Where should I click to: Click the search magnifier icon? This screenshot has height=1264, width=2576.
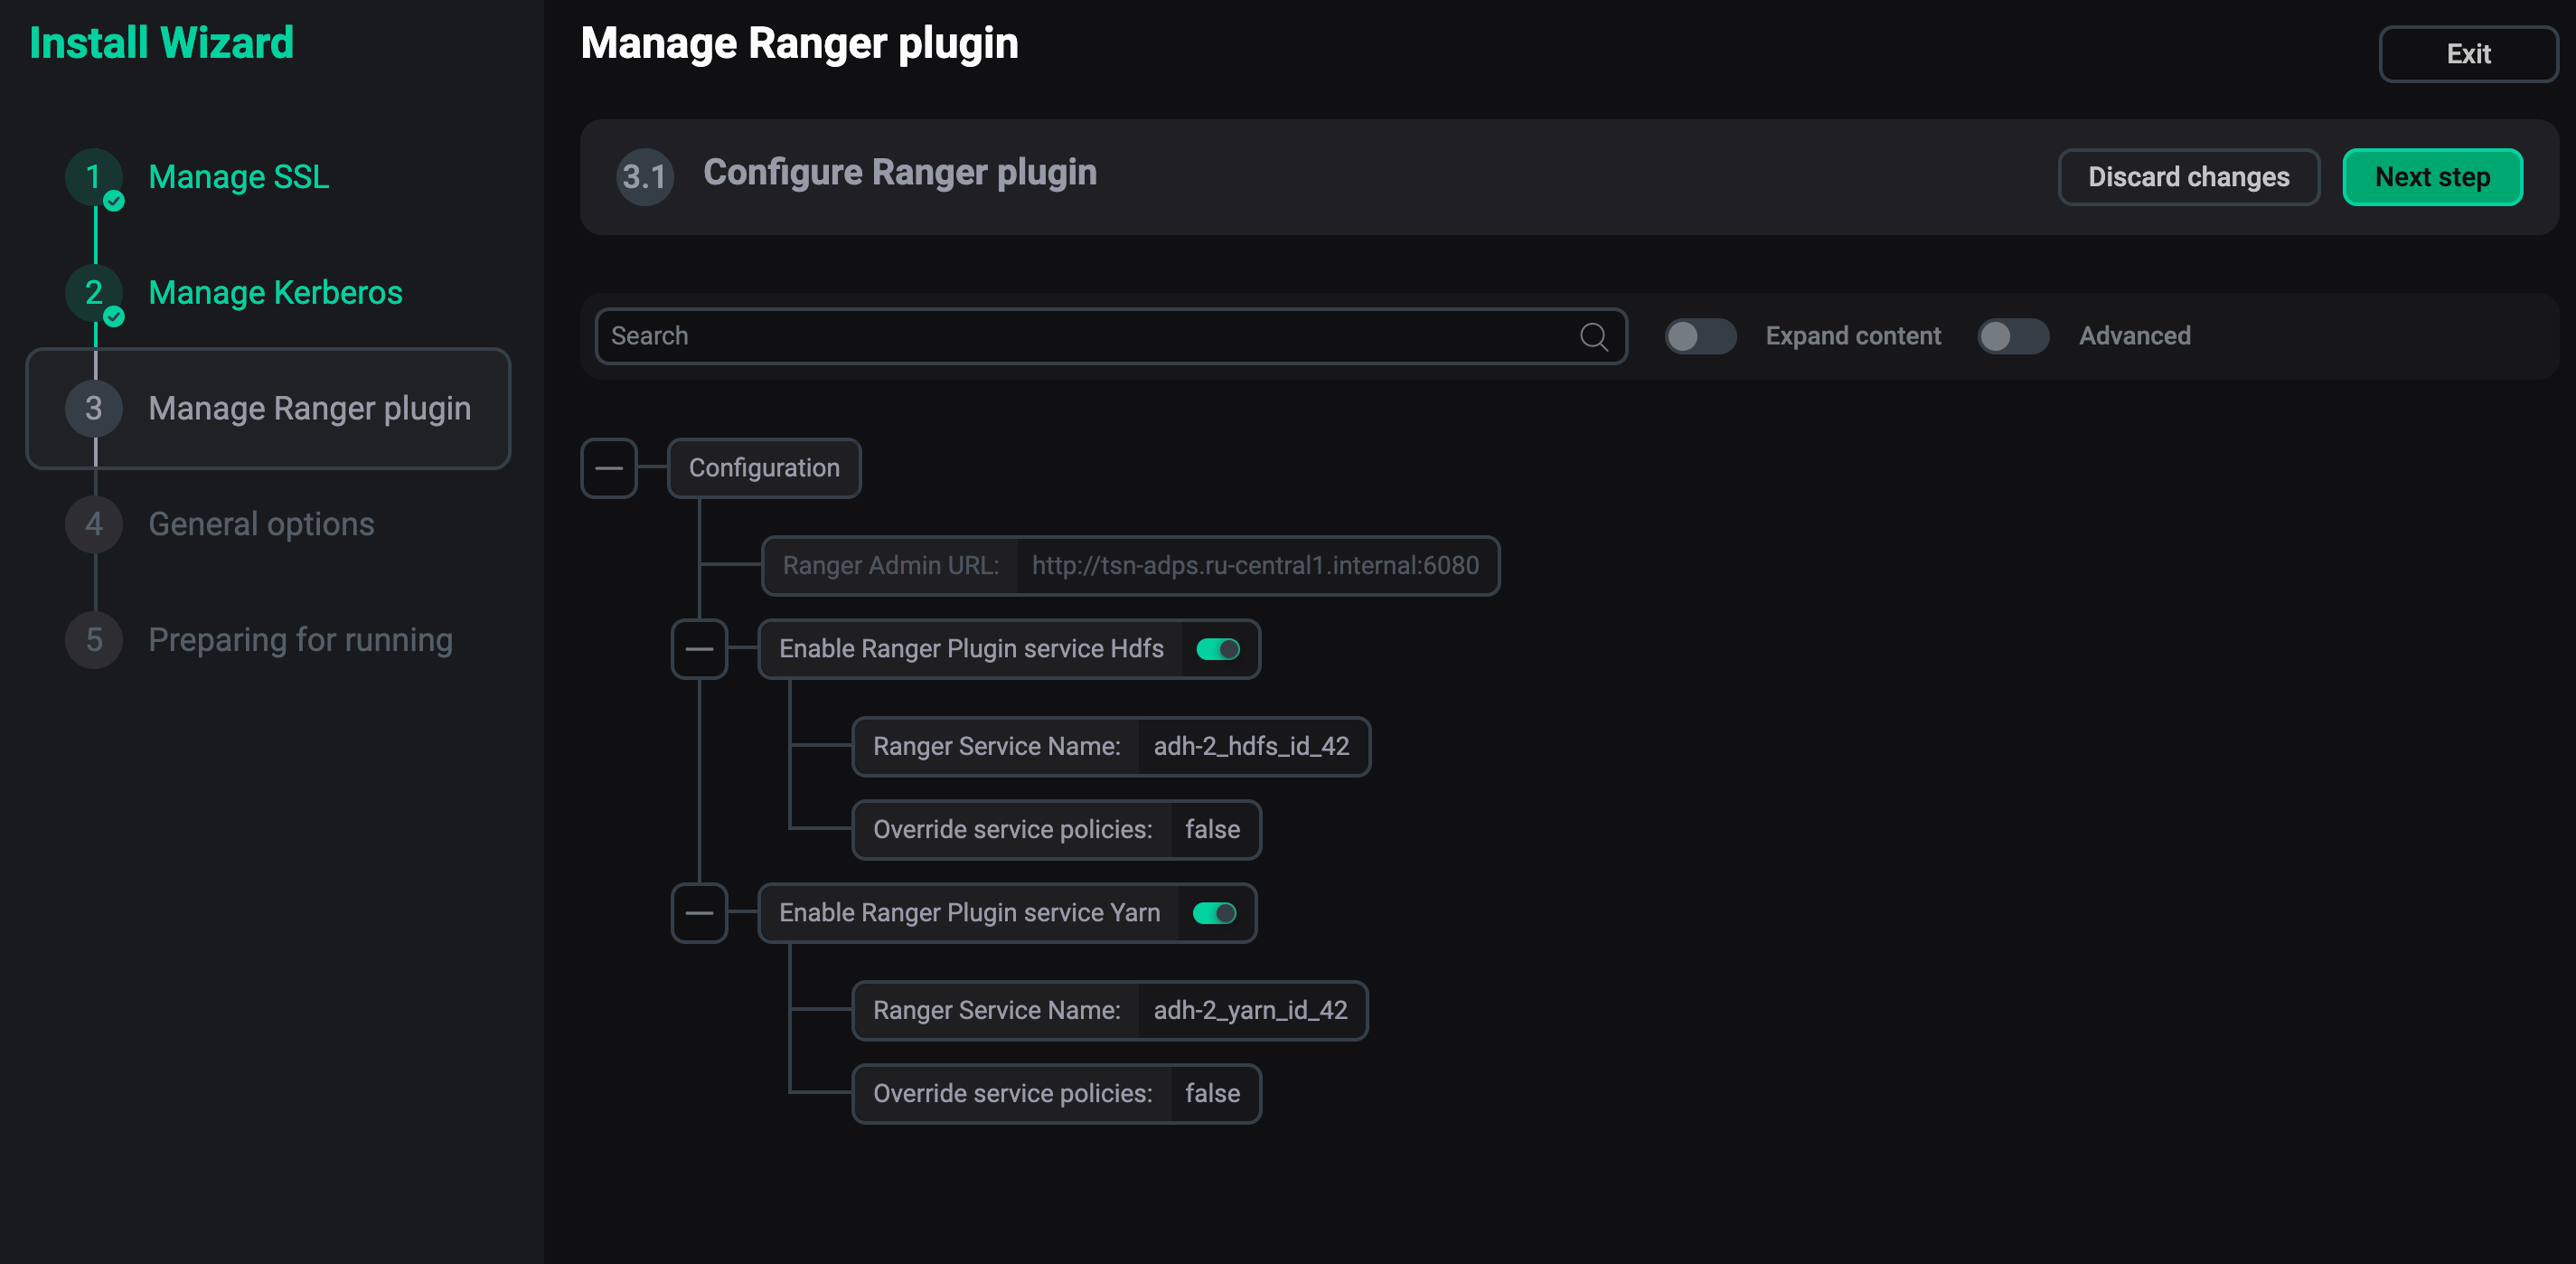(1593, 336)
